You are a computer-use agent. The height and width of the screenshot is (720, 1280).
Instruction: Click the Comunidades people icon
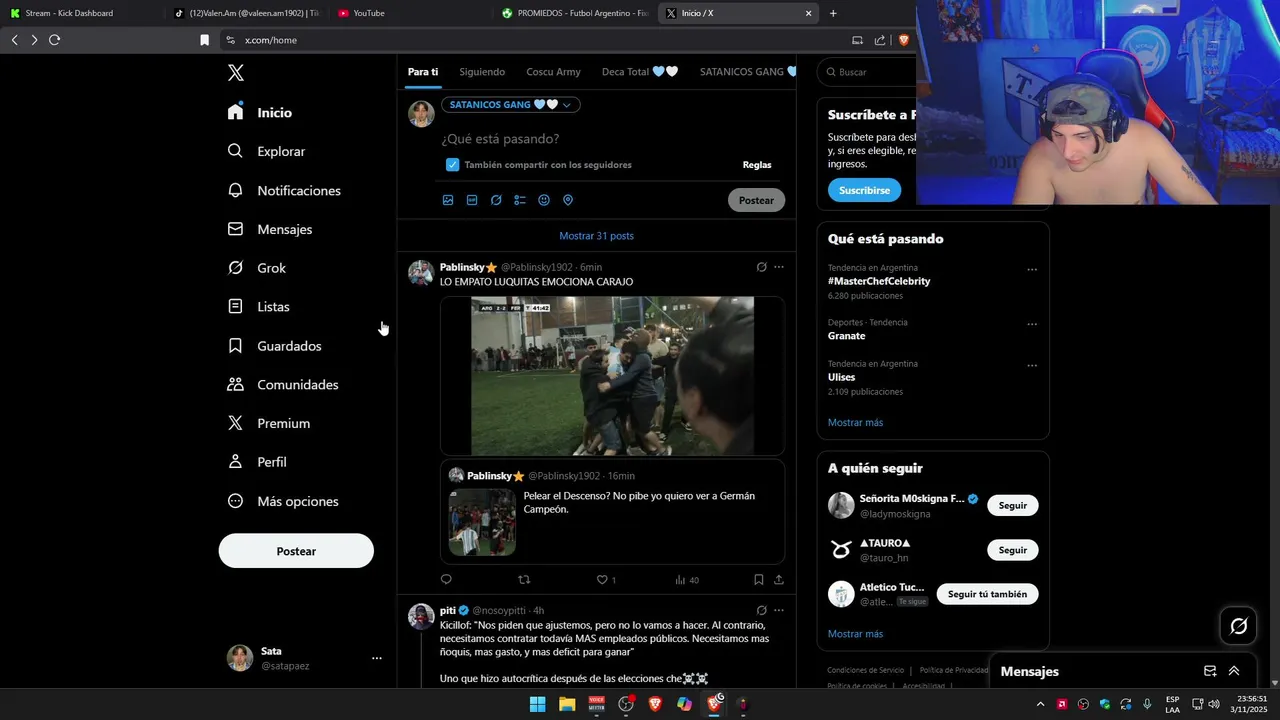(x=235, y=384)
